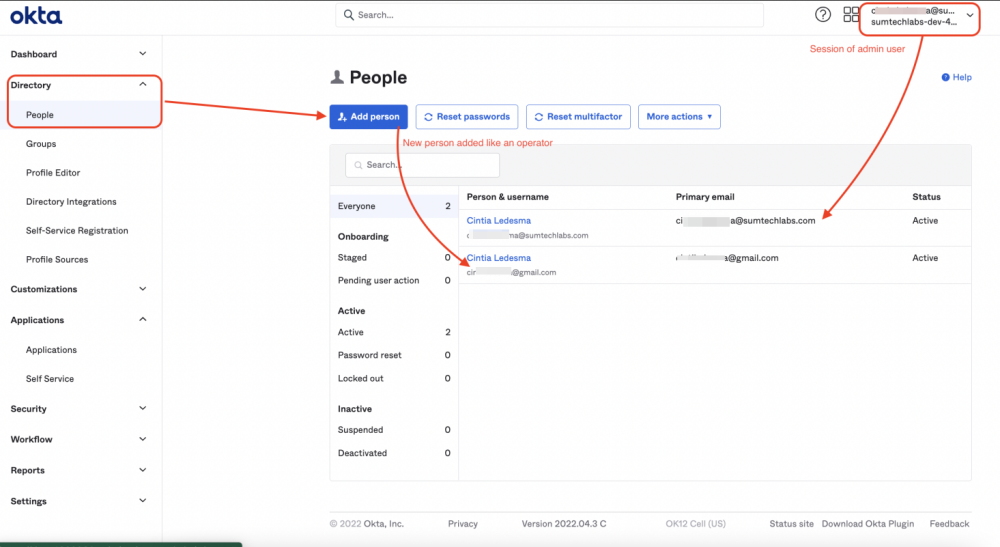Click the Add person button
This screenshot has height=547, width=1000.
point(369,117)
